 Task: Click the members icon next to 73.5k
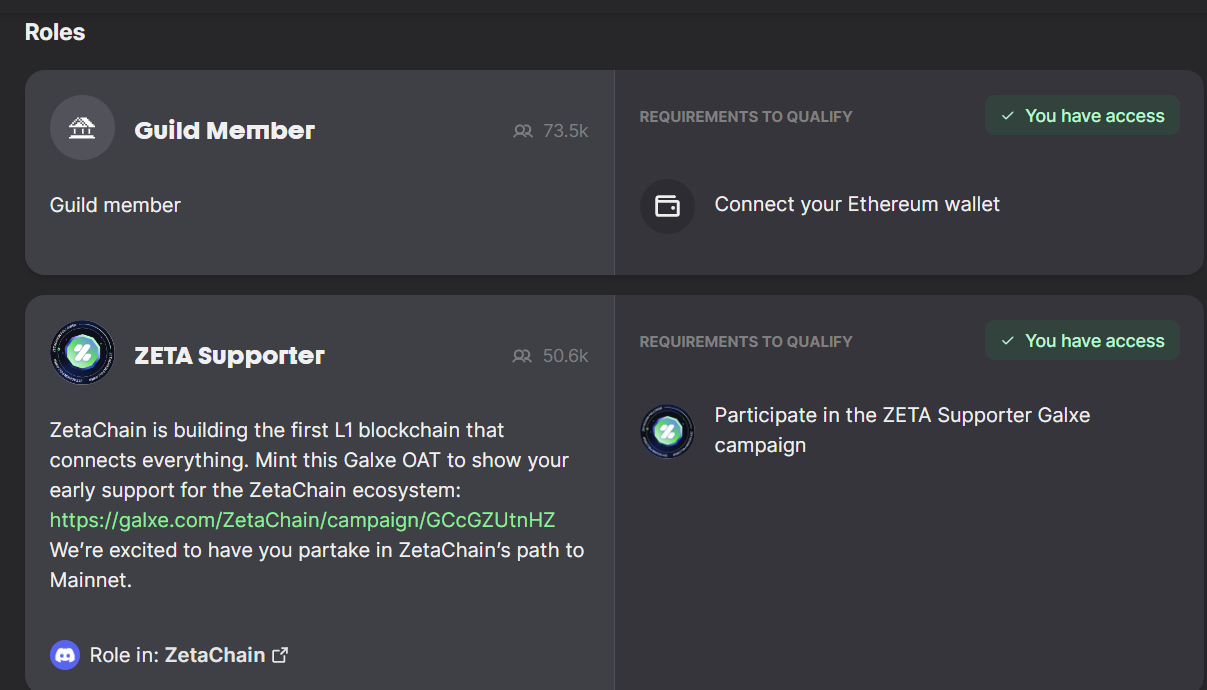click(523, 131)
